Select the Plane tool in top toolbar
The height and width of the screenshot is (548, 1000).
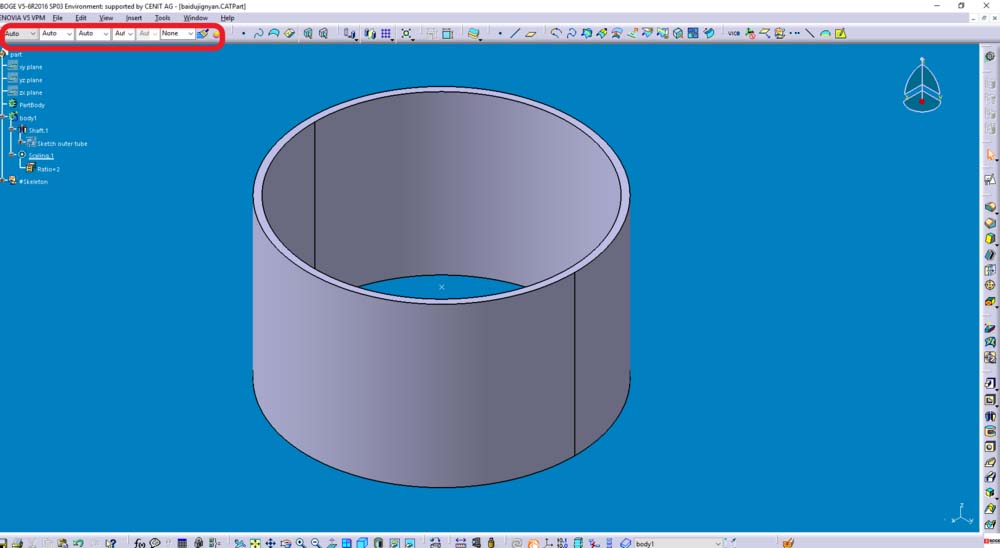pyautogui.click(x=530, y=34)
